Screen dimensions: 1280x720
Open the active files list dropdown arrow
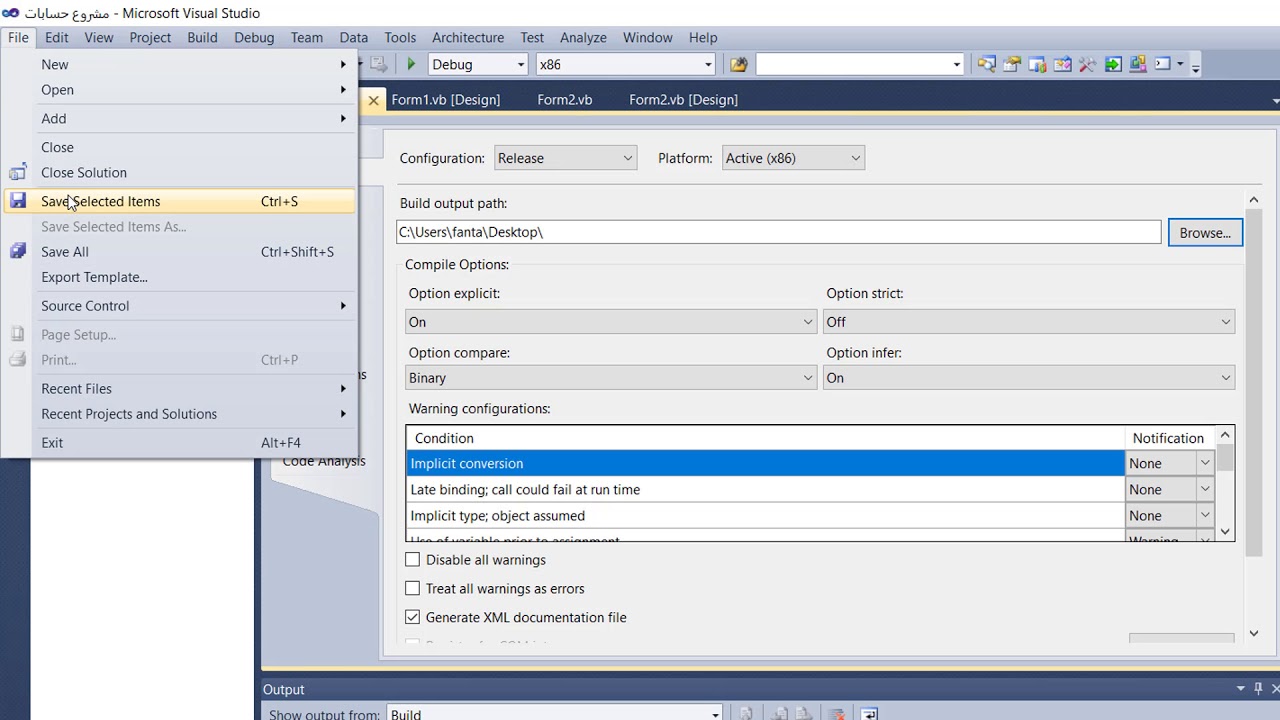pos(1275,101)
